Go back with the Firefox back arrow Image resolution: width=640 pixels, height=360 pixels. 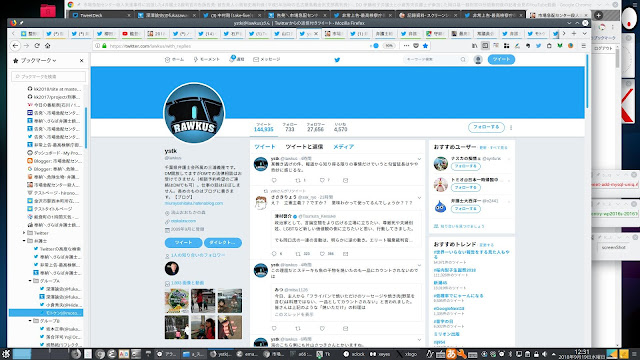pos(15,46)
